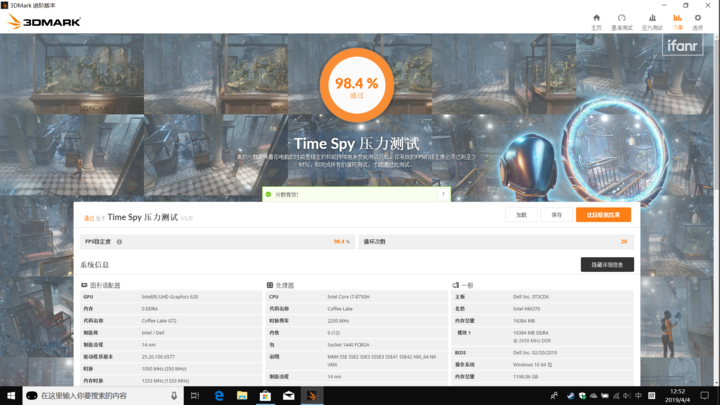Go to the 3DMark home tab

point(596,22)
